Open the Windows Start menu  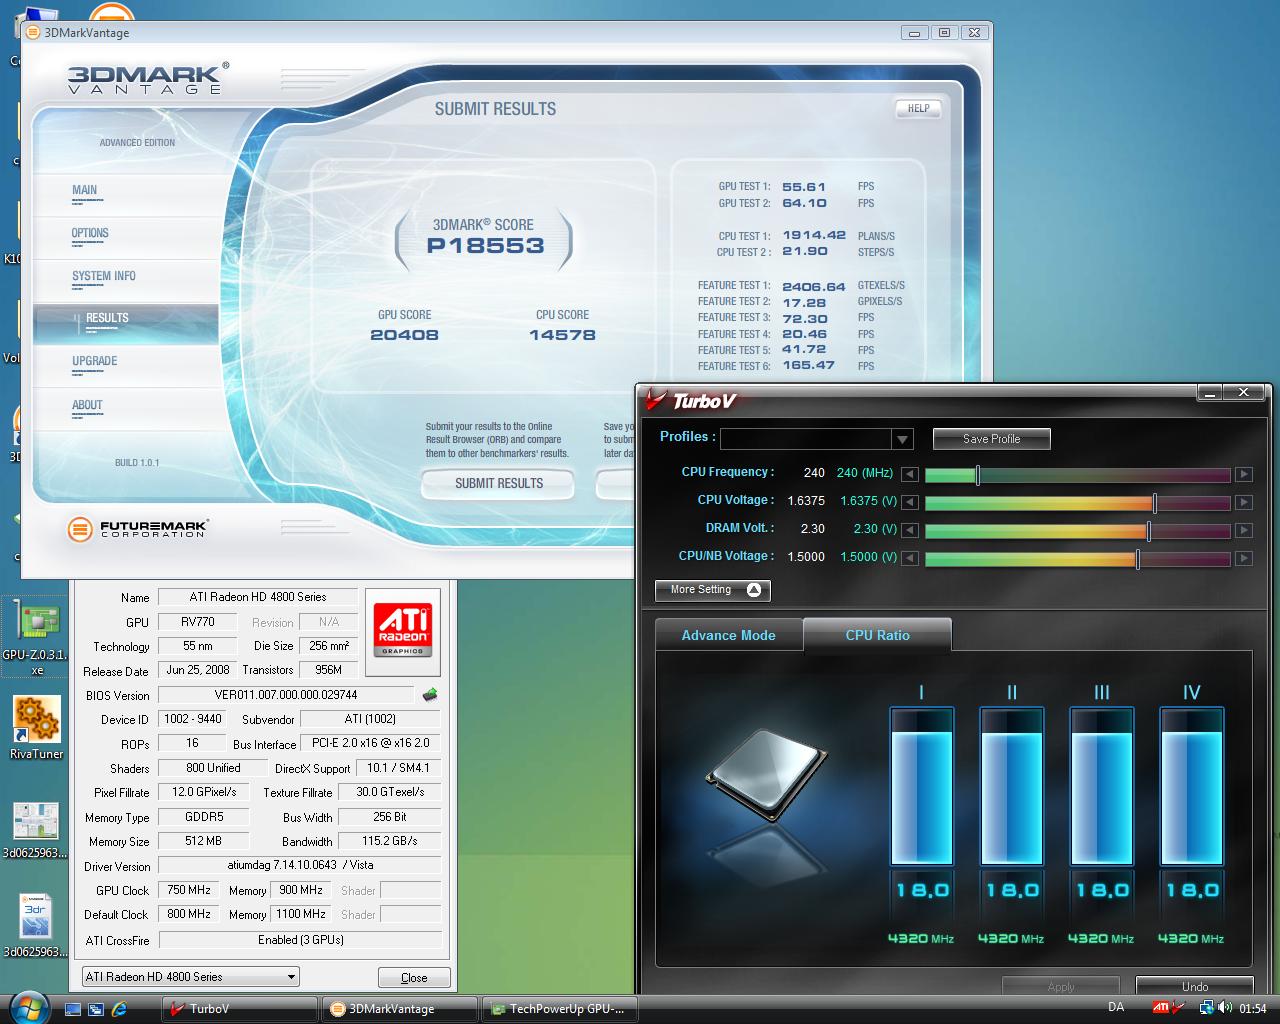tap(28, 1007)
